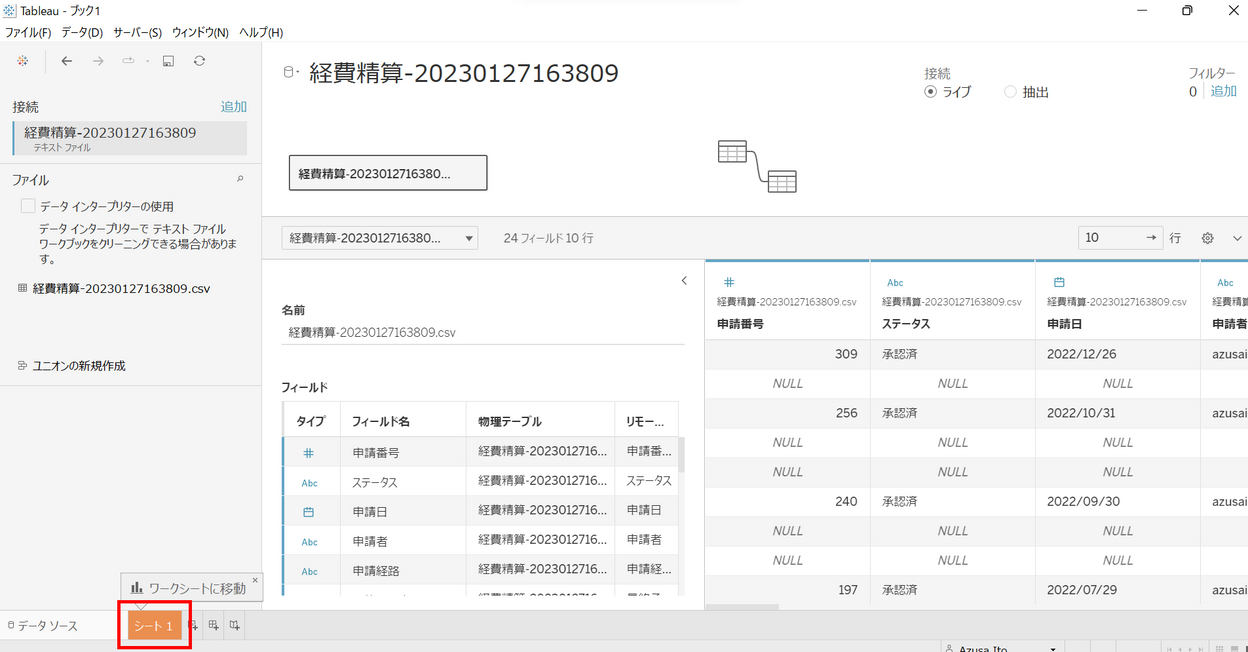
Task: Open the grid settings gear icon
Action: pos(1207,238)
